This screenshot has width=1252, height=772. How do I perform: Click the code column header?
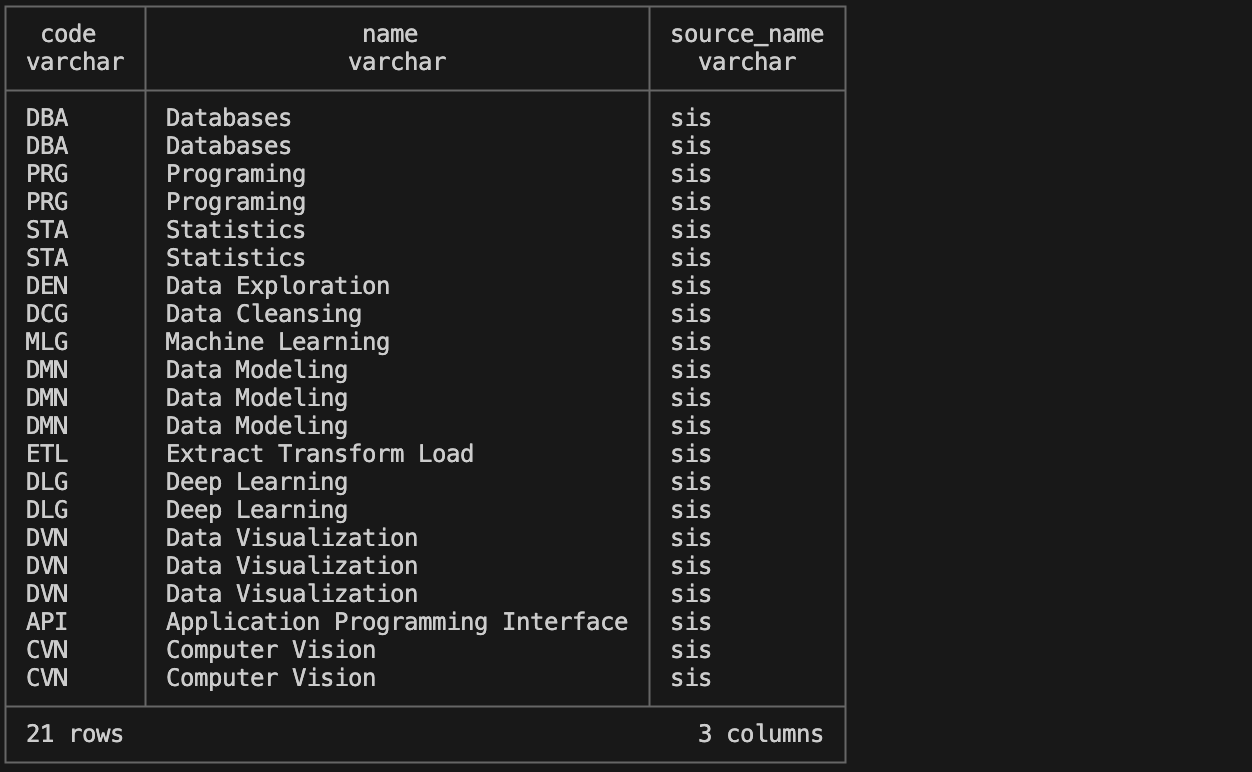point(68,35)
